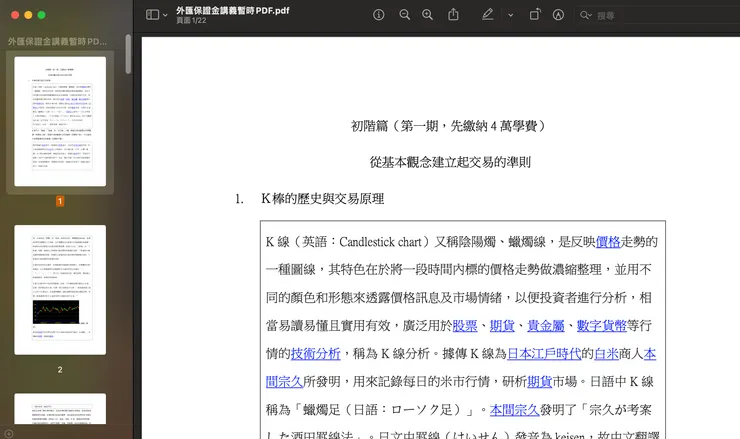Image resolution: width=740 pixels, height=439 pixels.
Task: Open the 期貨 link after 股票
Action: (502, 326)
